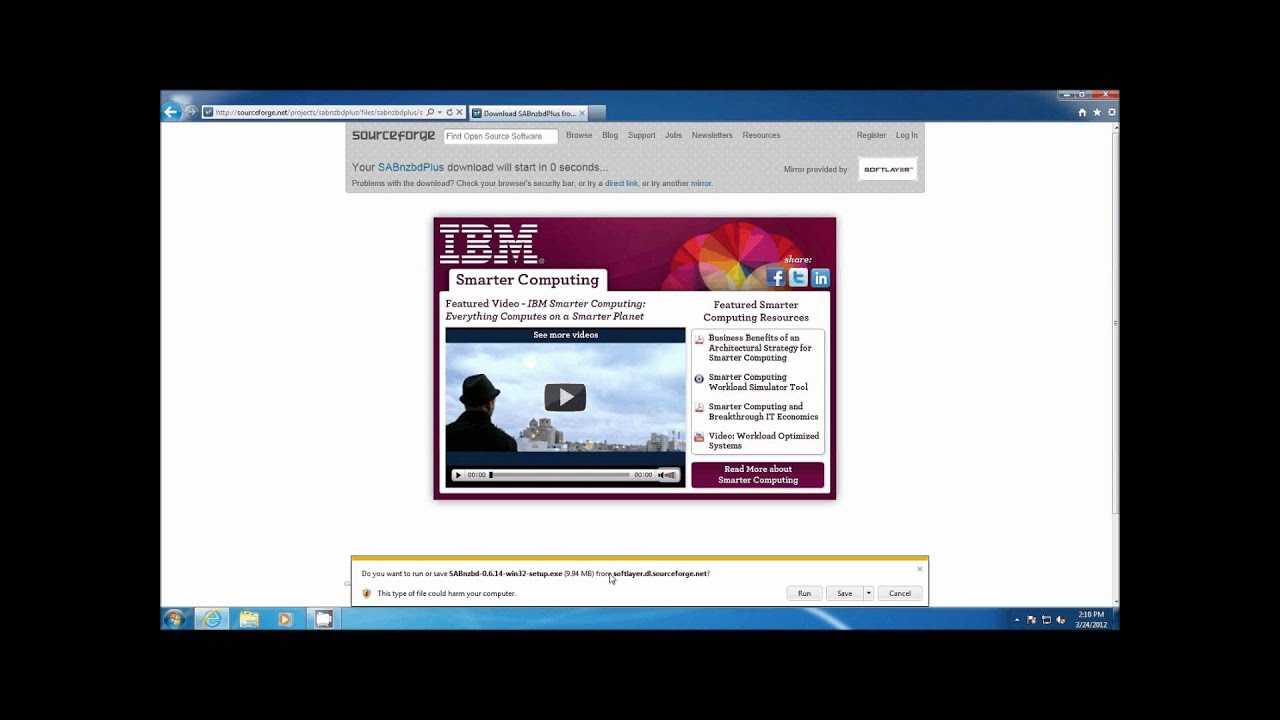Open Windows Explorer folder on taskbar
Screen dimensions: 1280x720
pyautogui.click(x=249, y=619)
